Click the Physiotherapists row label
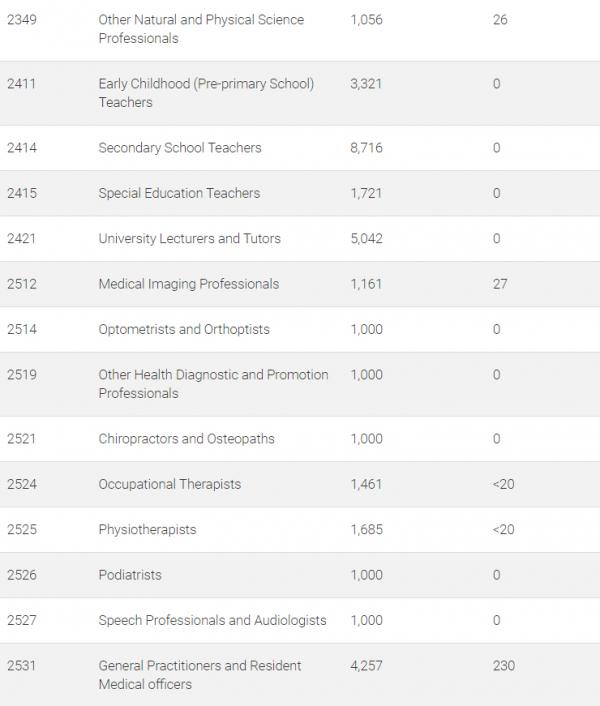 point(147,529)
